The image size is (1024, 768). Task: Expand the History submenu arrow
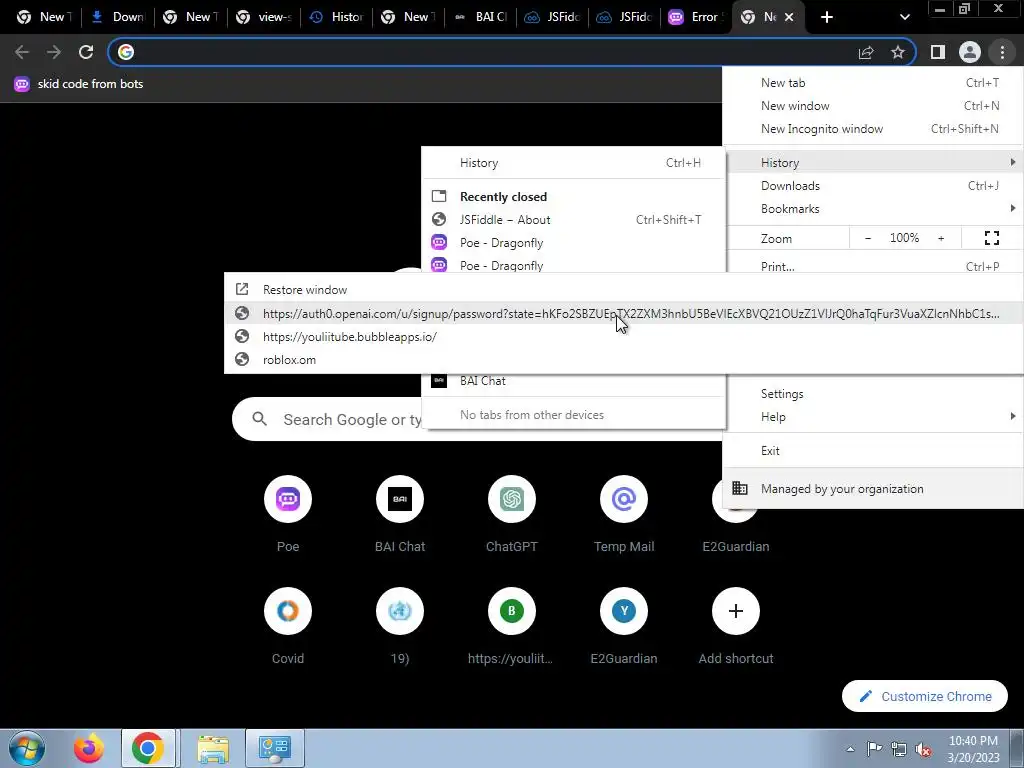pos(1012,162)
